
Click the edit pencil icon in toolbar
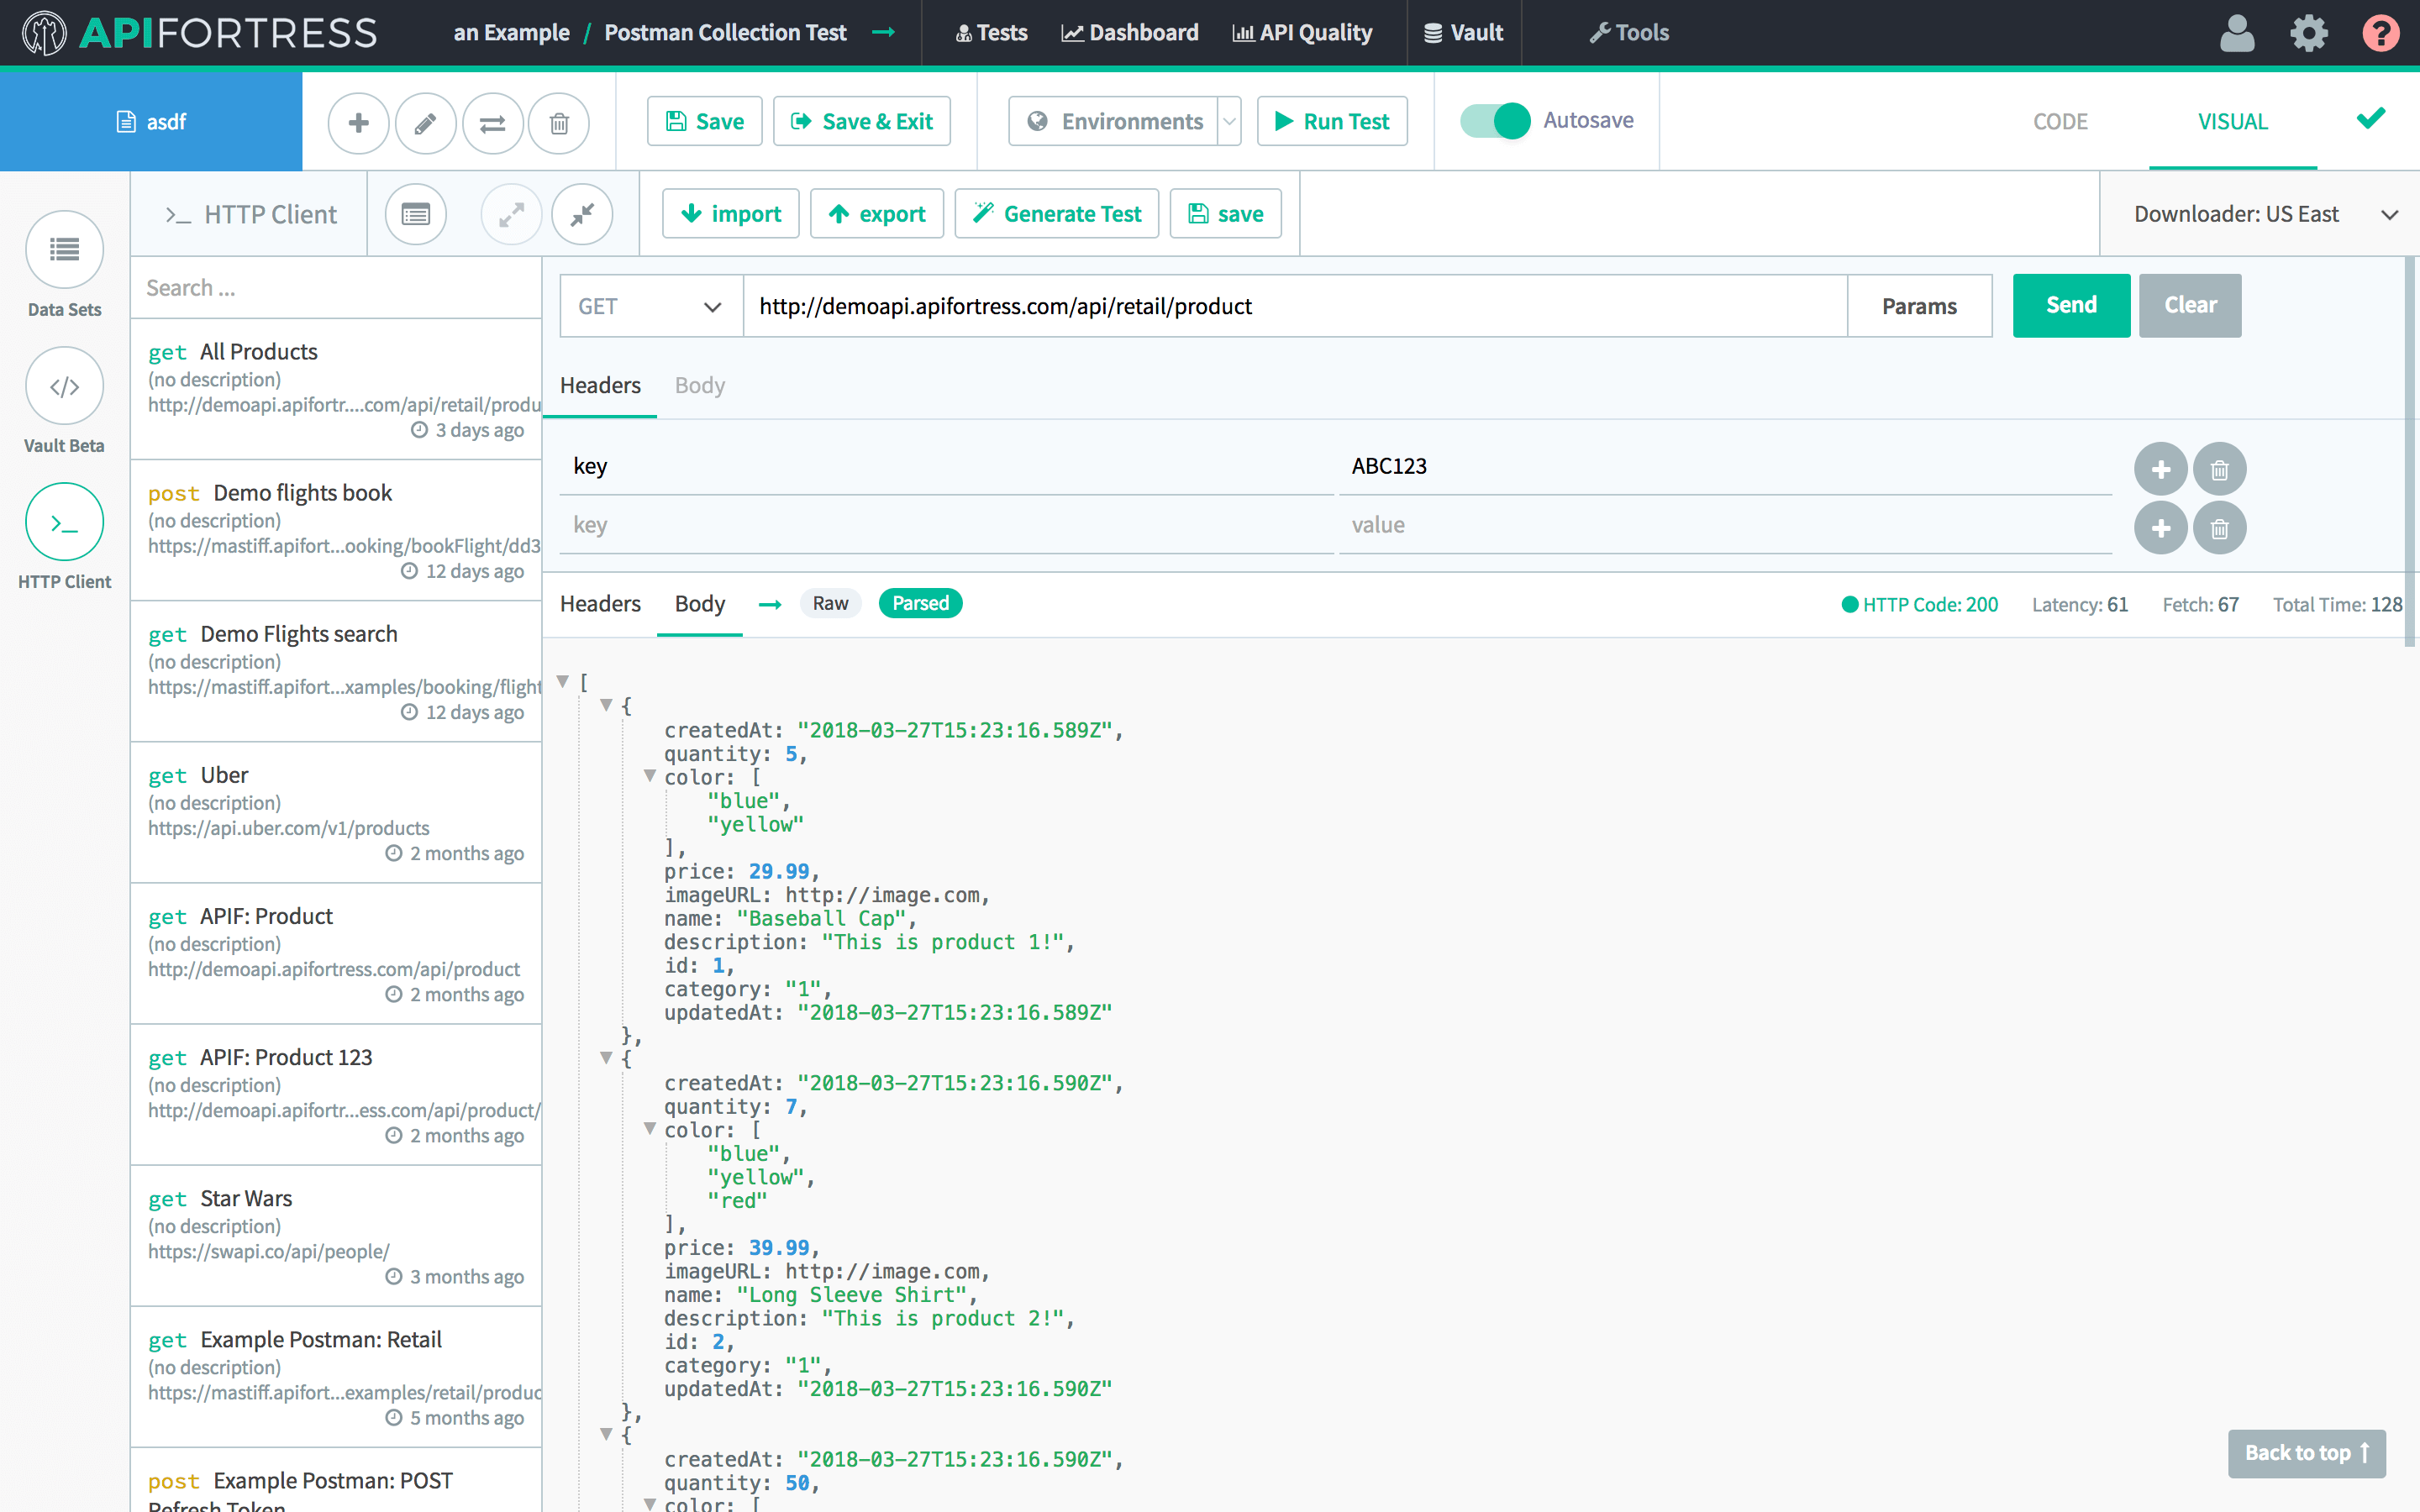pos(423,120)
